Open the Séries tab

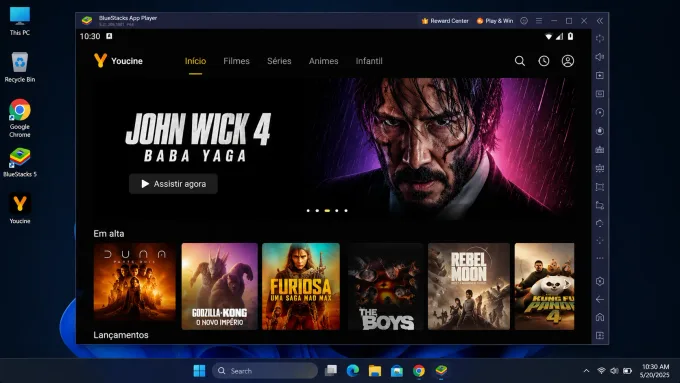coord(279,61)
